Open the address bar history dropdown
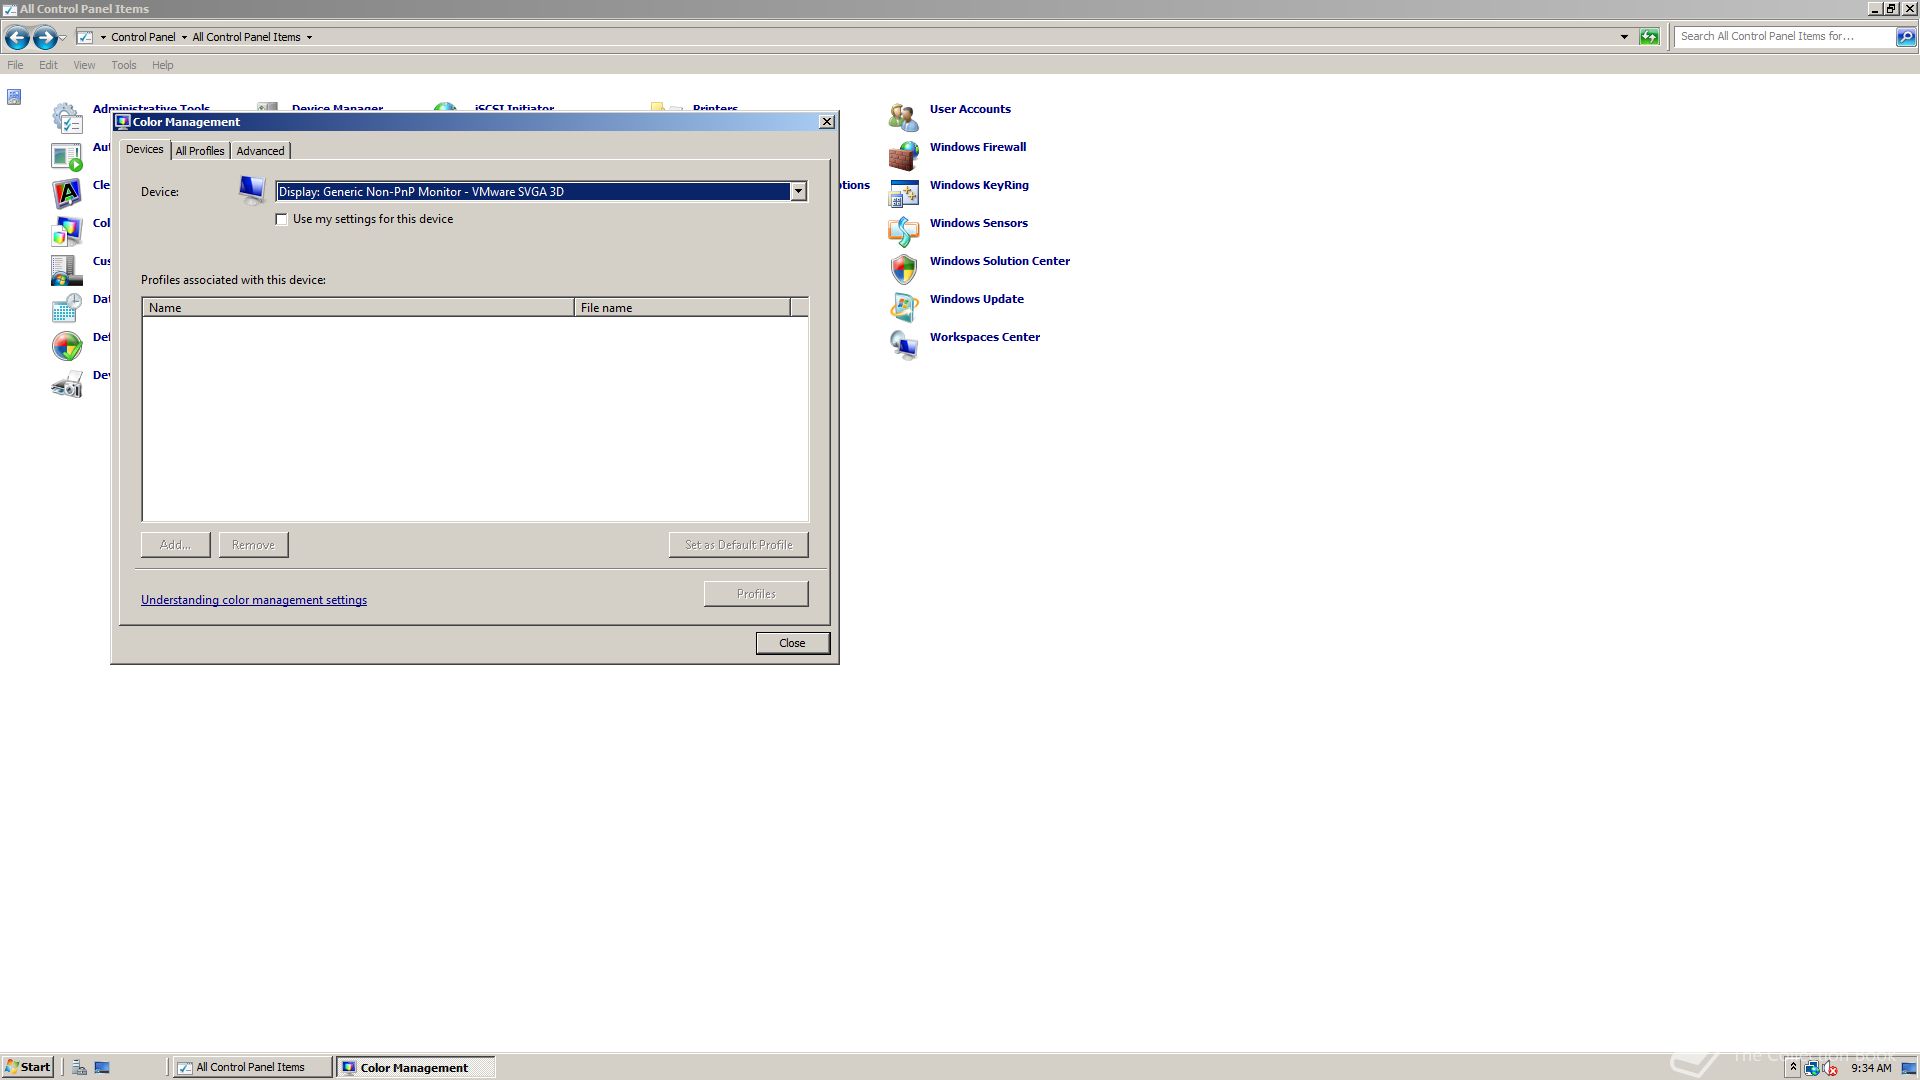Viewport: 1920px width, 1080px height. coord(1624,37)
